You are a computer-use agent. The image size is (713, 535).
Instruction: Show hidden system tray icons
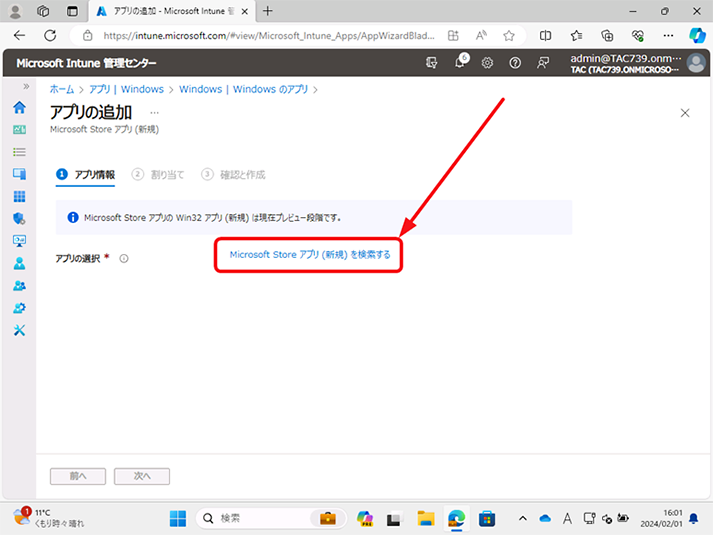523,518
